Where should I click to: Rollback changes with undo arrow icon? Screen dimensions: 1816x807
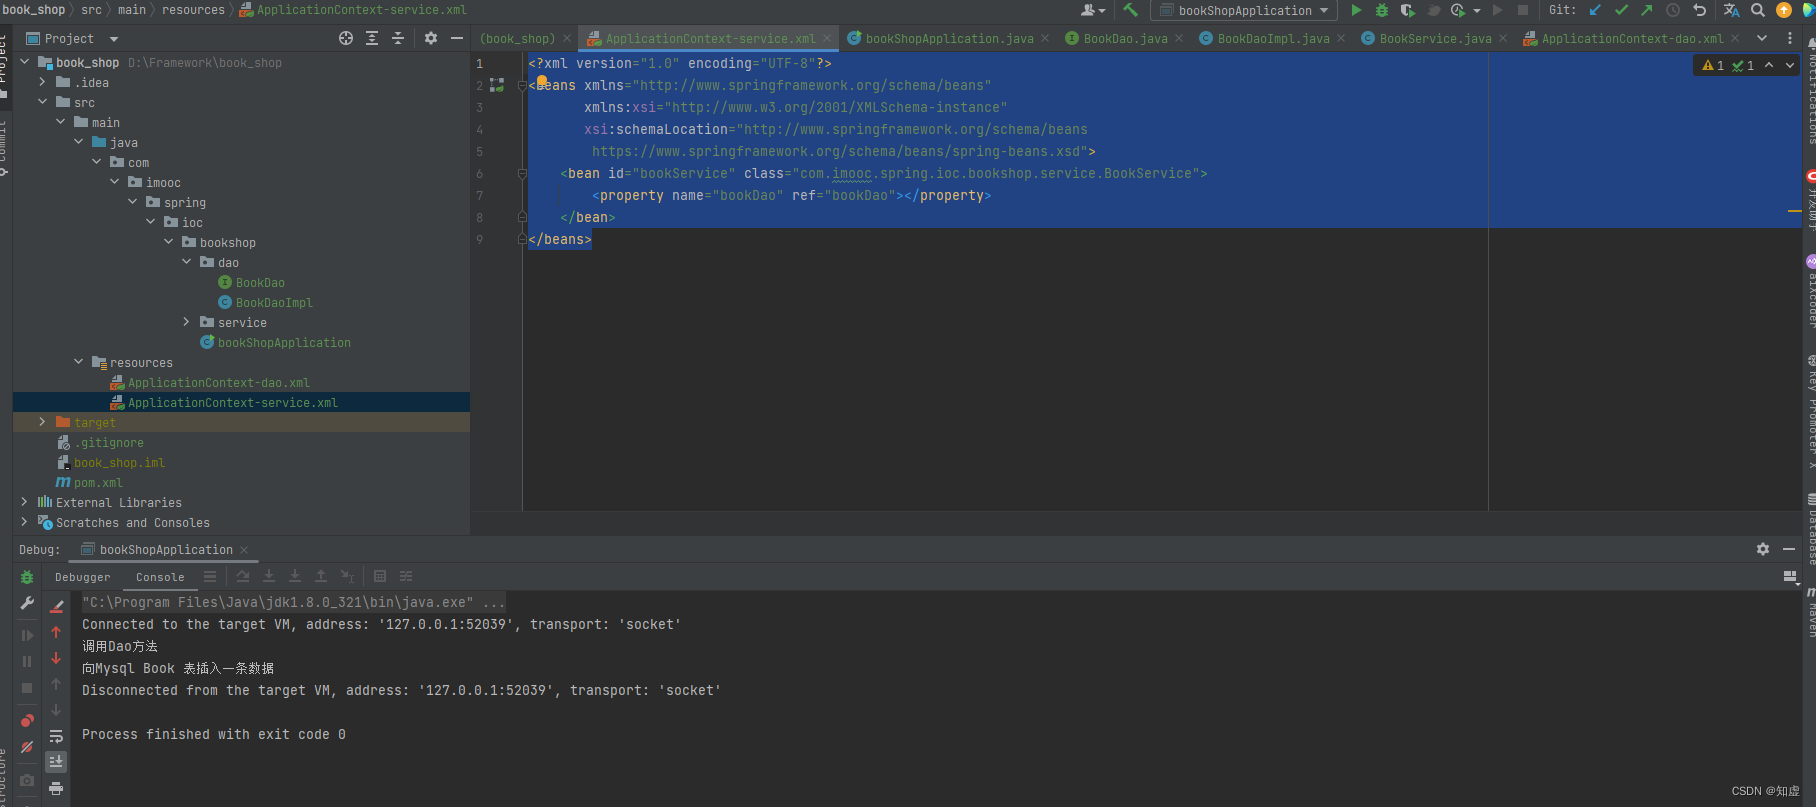point(1699,10)
